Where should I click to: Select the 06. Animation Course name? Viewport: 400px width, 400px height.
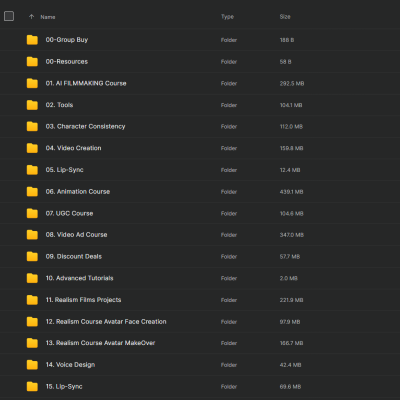click(78, 192)
